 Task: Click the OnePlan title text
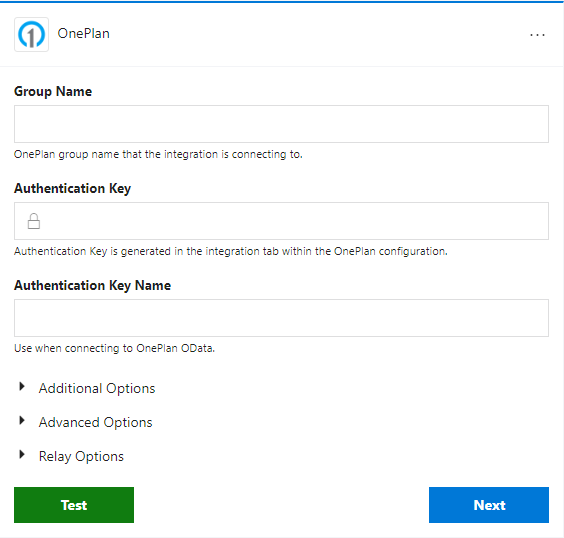click(x=83, y=33)
